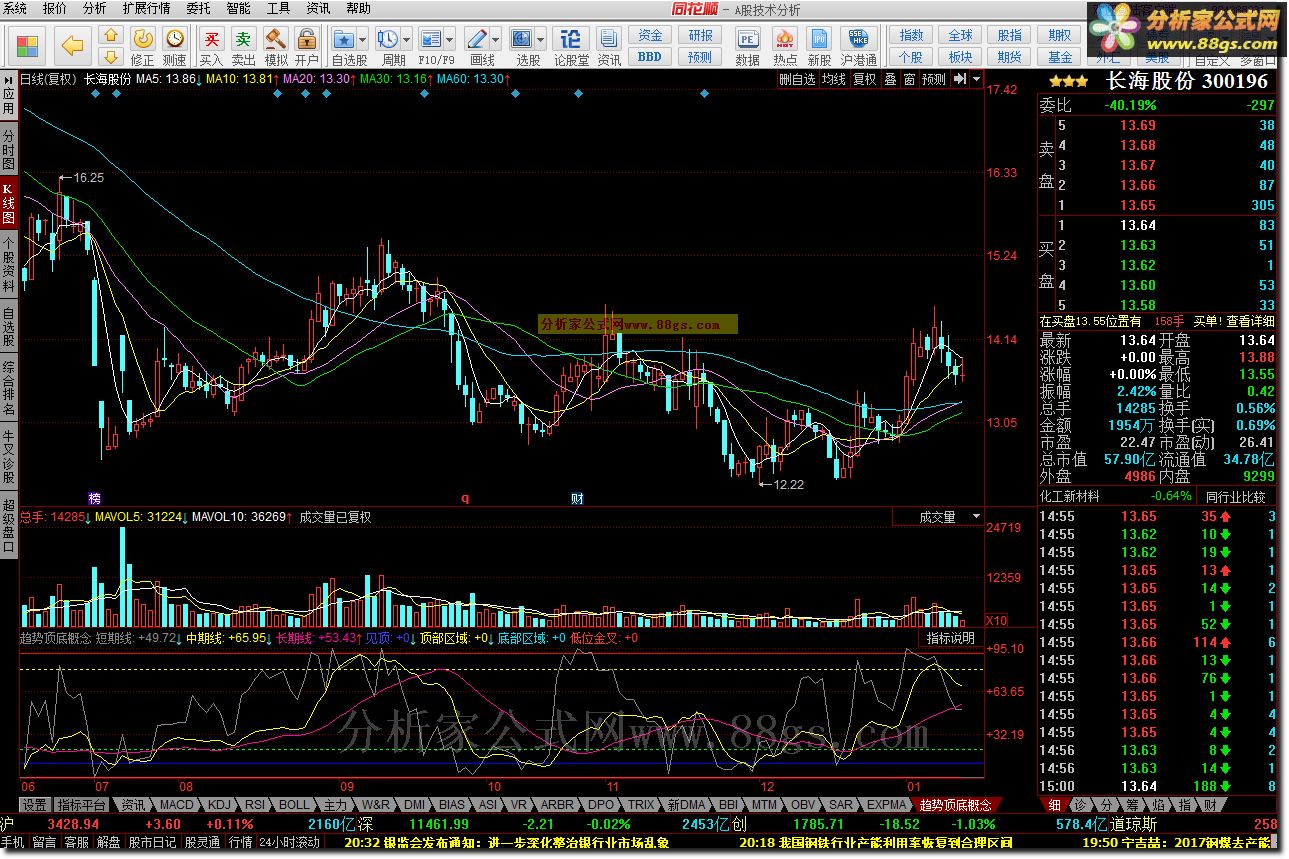Image resolution: width=1289 pixels, height=859 pixels.
Task: Open the 智能 menu
Action: click(x=238, y=8)
